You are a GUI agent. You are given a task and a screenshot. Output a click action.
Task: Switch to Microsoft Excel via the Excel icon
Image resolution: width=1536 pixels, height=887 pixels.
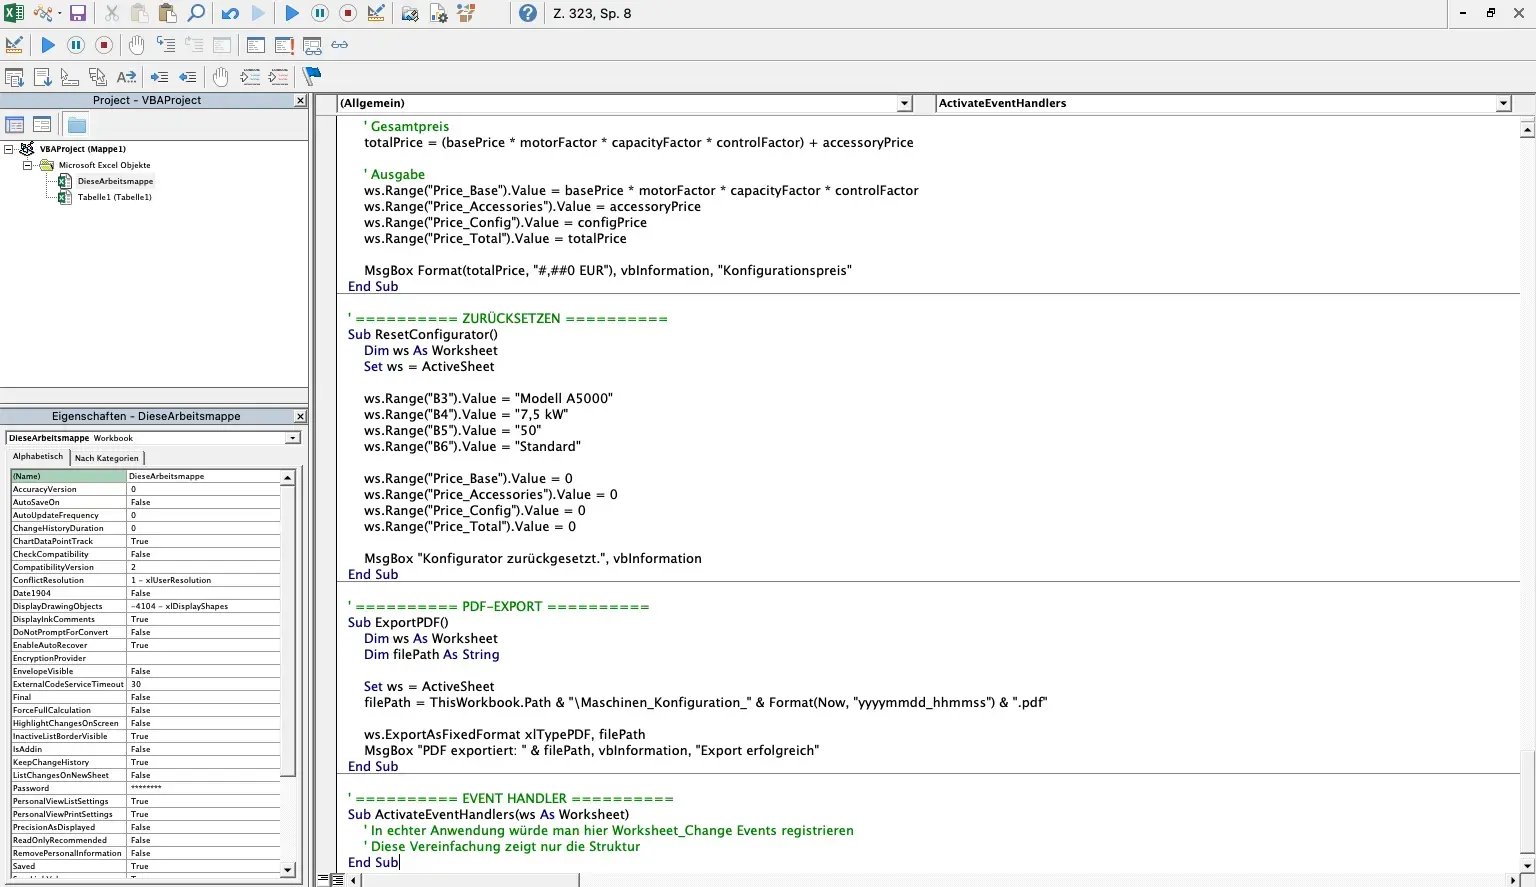[x=14, y=13]
